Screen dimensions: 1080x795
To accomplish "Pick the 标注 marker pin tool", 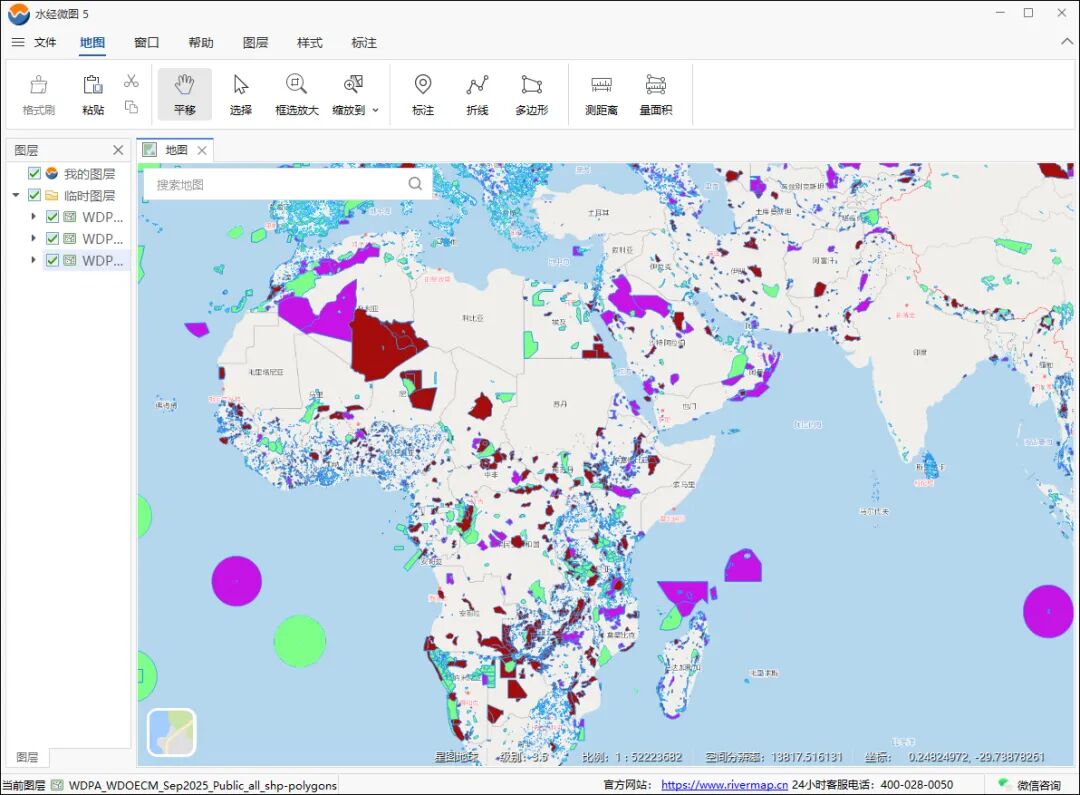I will (423, 94).
